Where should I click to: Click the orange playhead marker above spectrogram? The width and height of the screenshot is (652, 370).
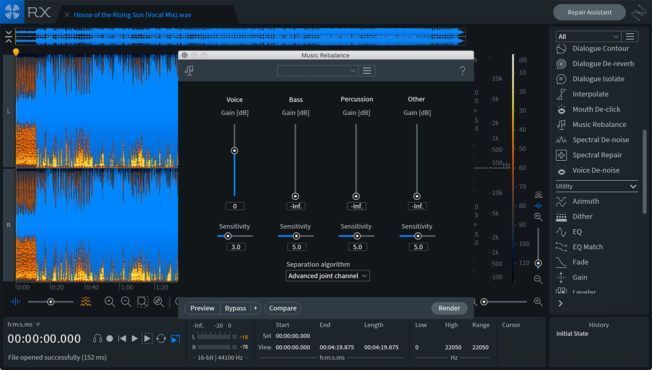coord(16,52)
